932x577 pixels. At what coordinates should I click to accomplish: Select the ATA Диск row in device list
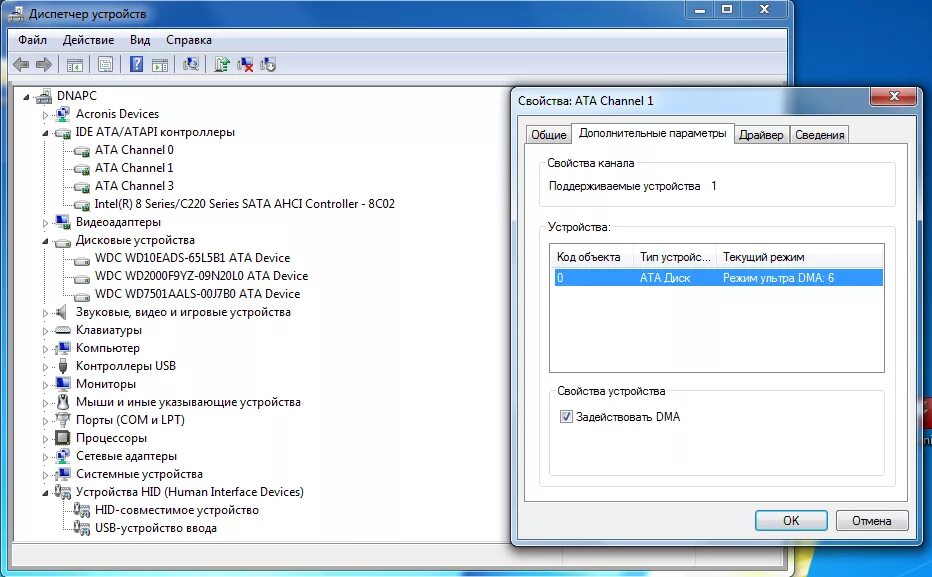point(718,278)
